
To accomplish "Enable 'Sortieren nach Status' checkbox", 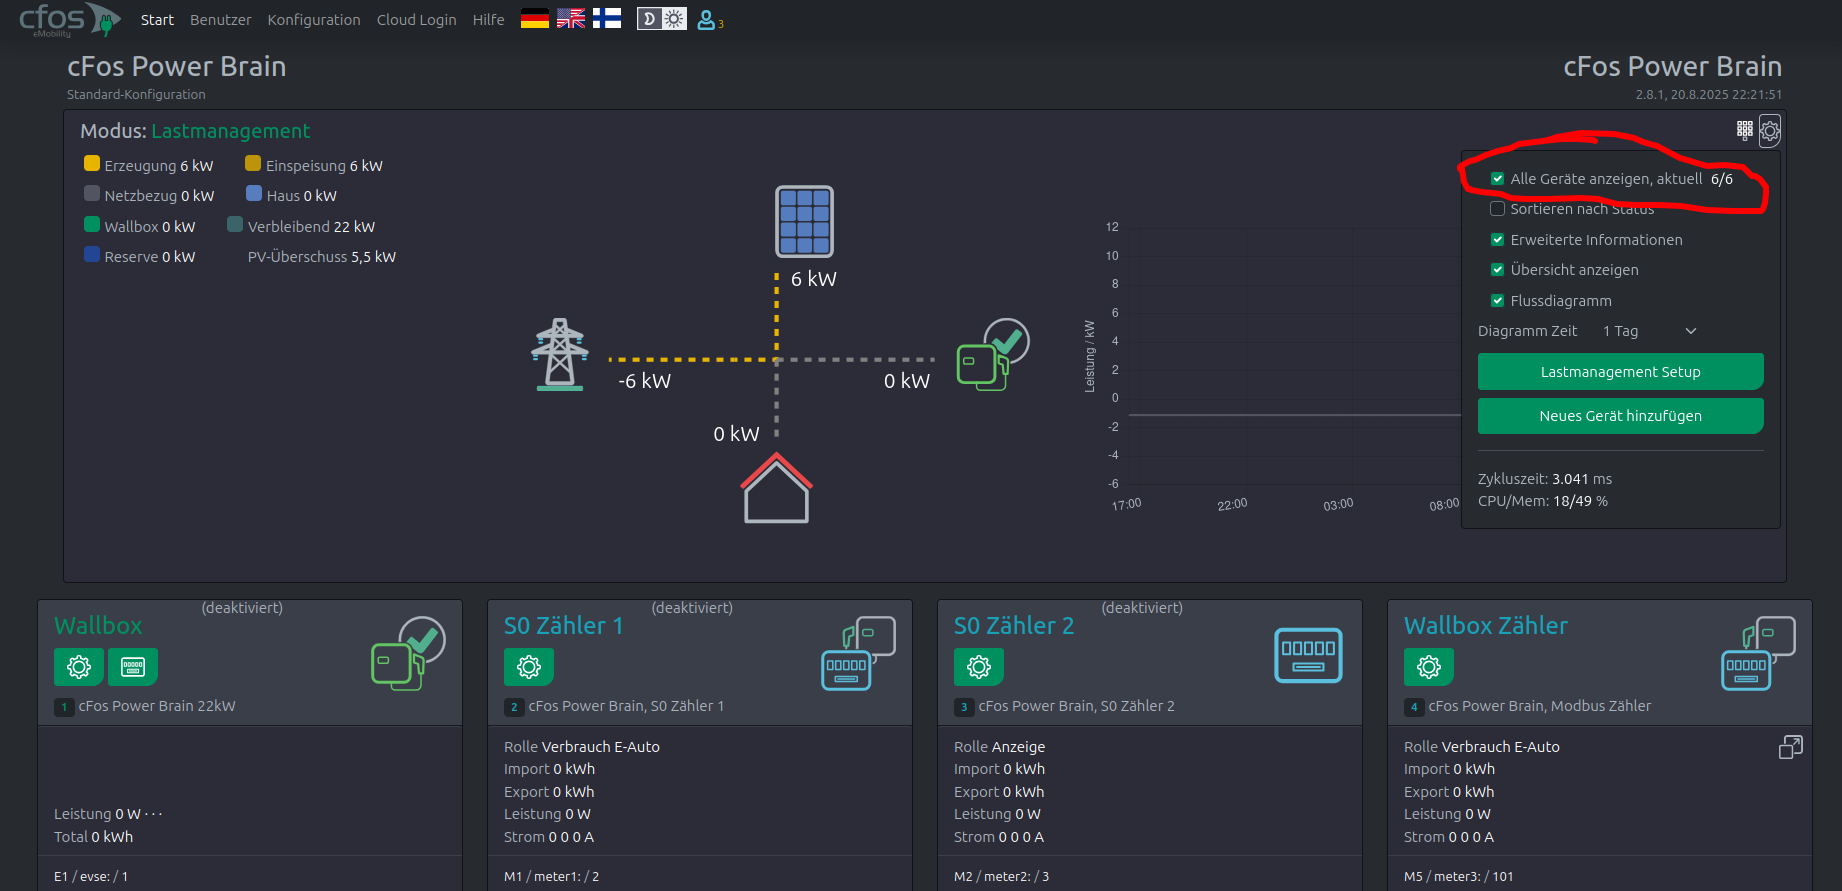I will [x=1497, y=209].
